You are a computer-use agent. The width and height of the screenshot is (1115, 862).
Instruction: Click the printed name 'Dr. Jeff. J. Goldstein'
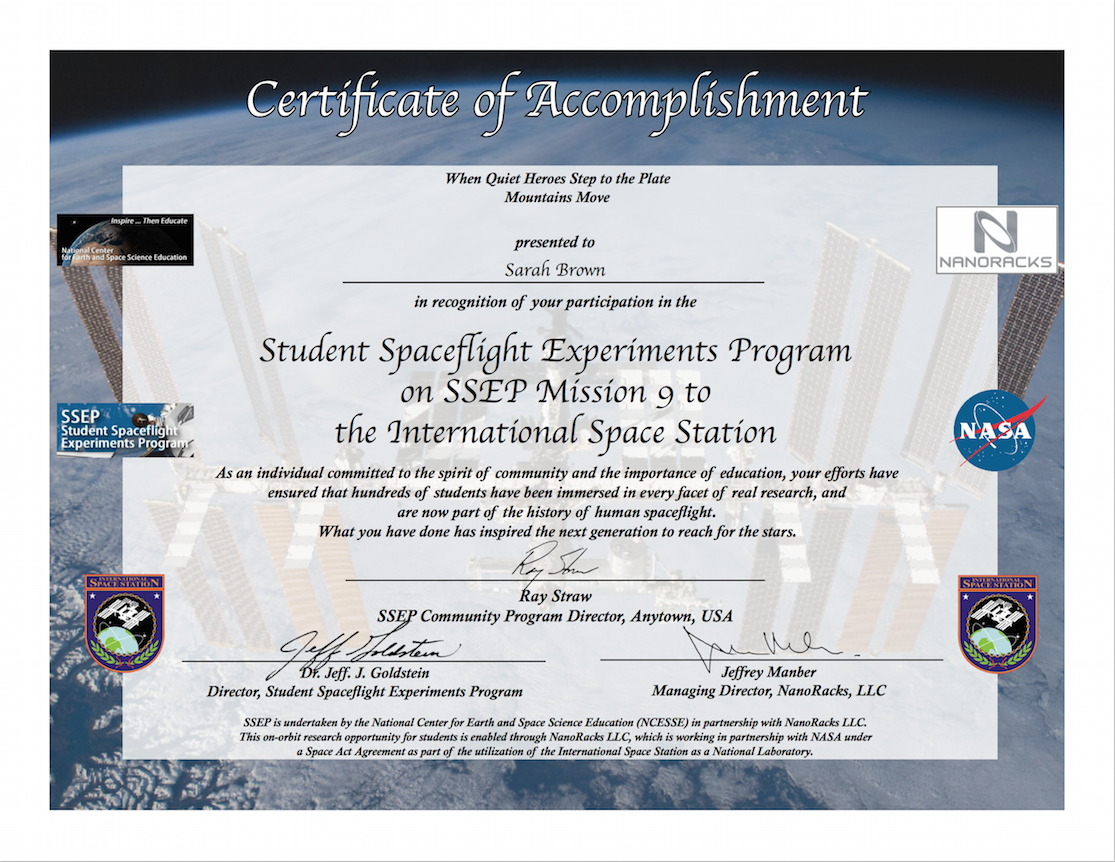364,672
